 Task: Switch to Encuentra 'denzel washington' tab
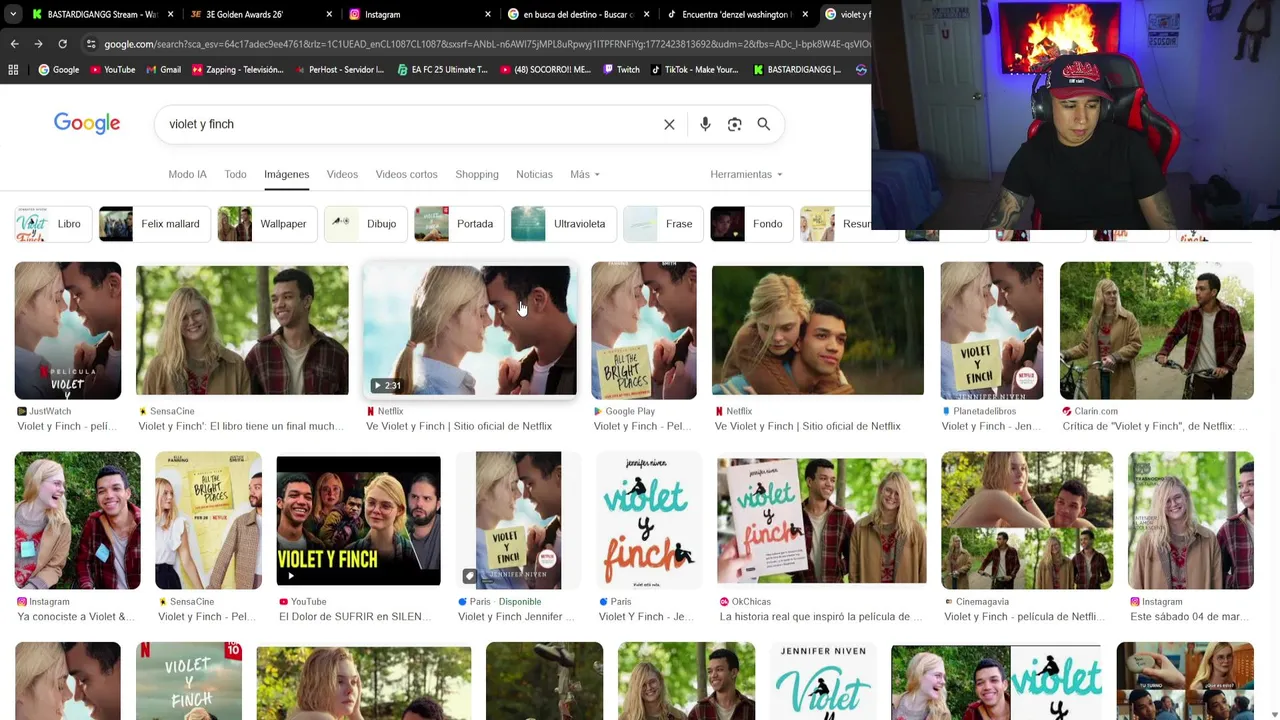pos(735,14)
